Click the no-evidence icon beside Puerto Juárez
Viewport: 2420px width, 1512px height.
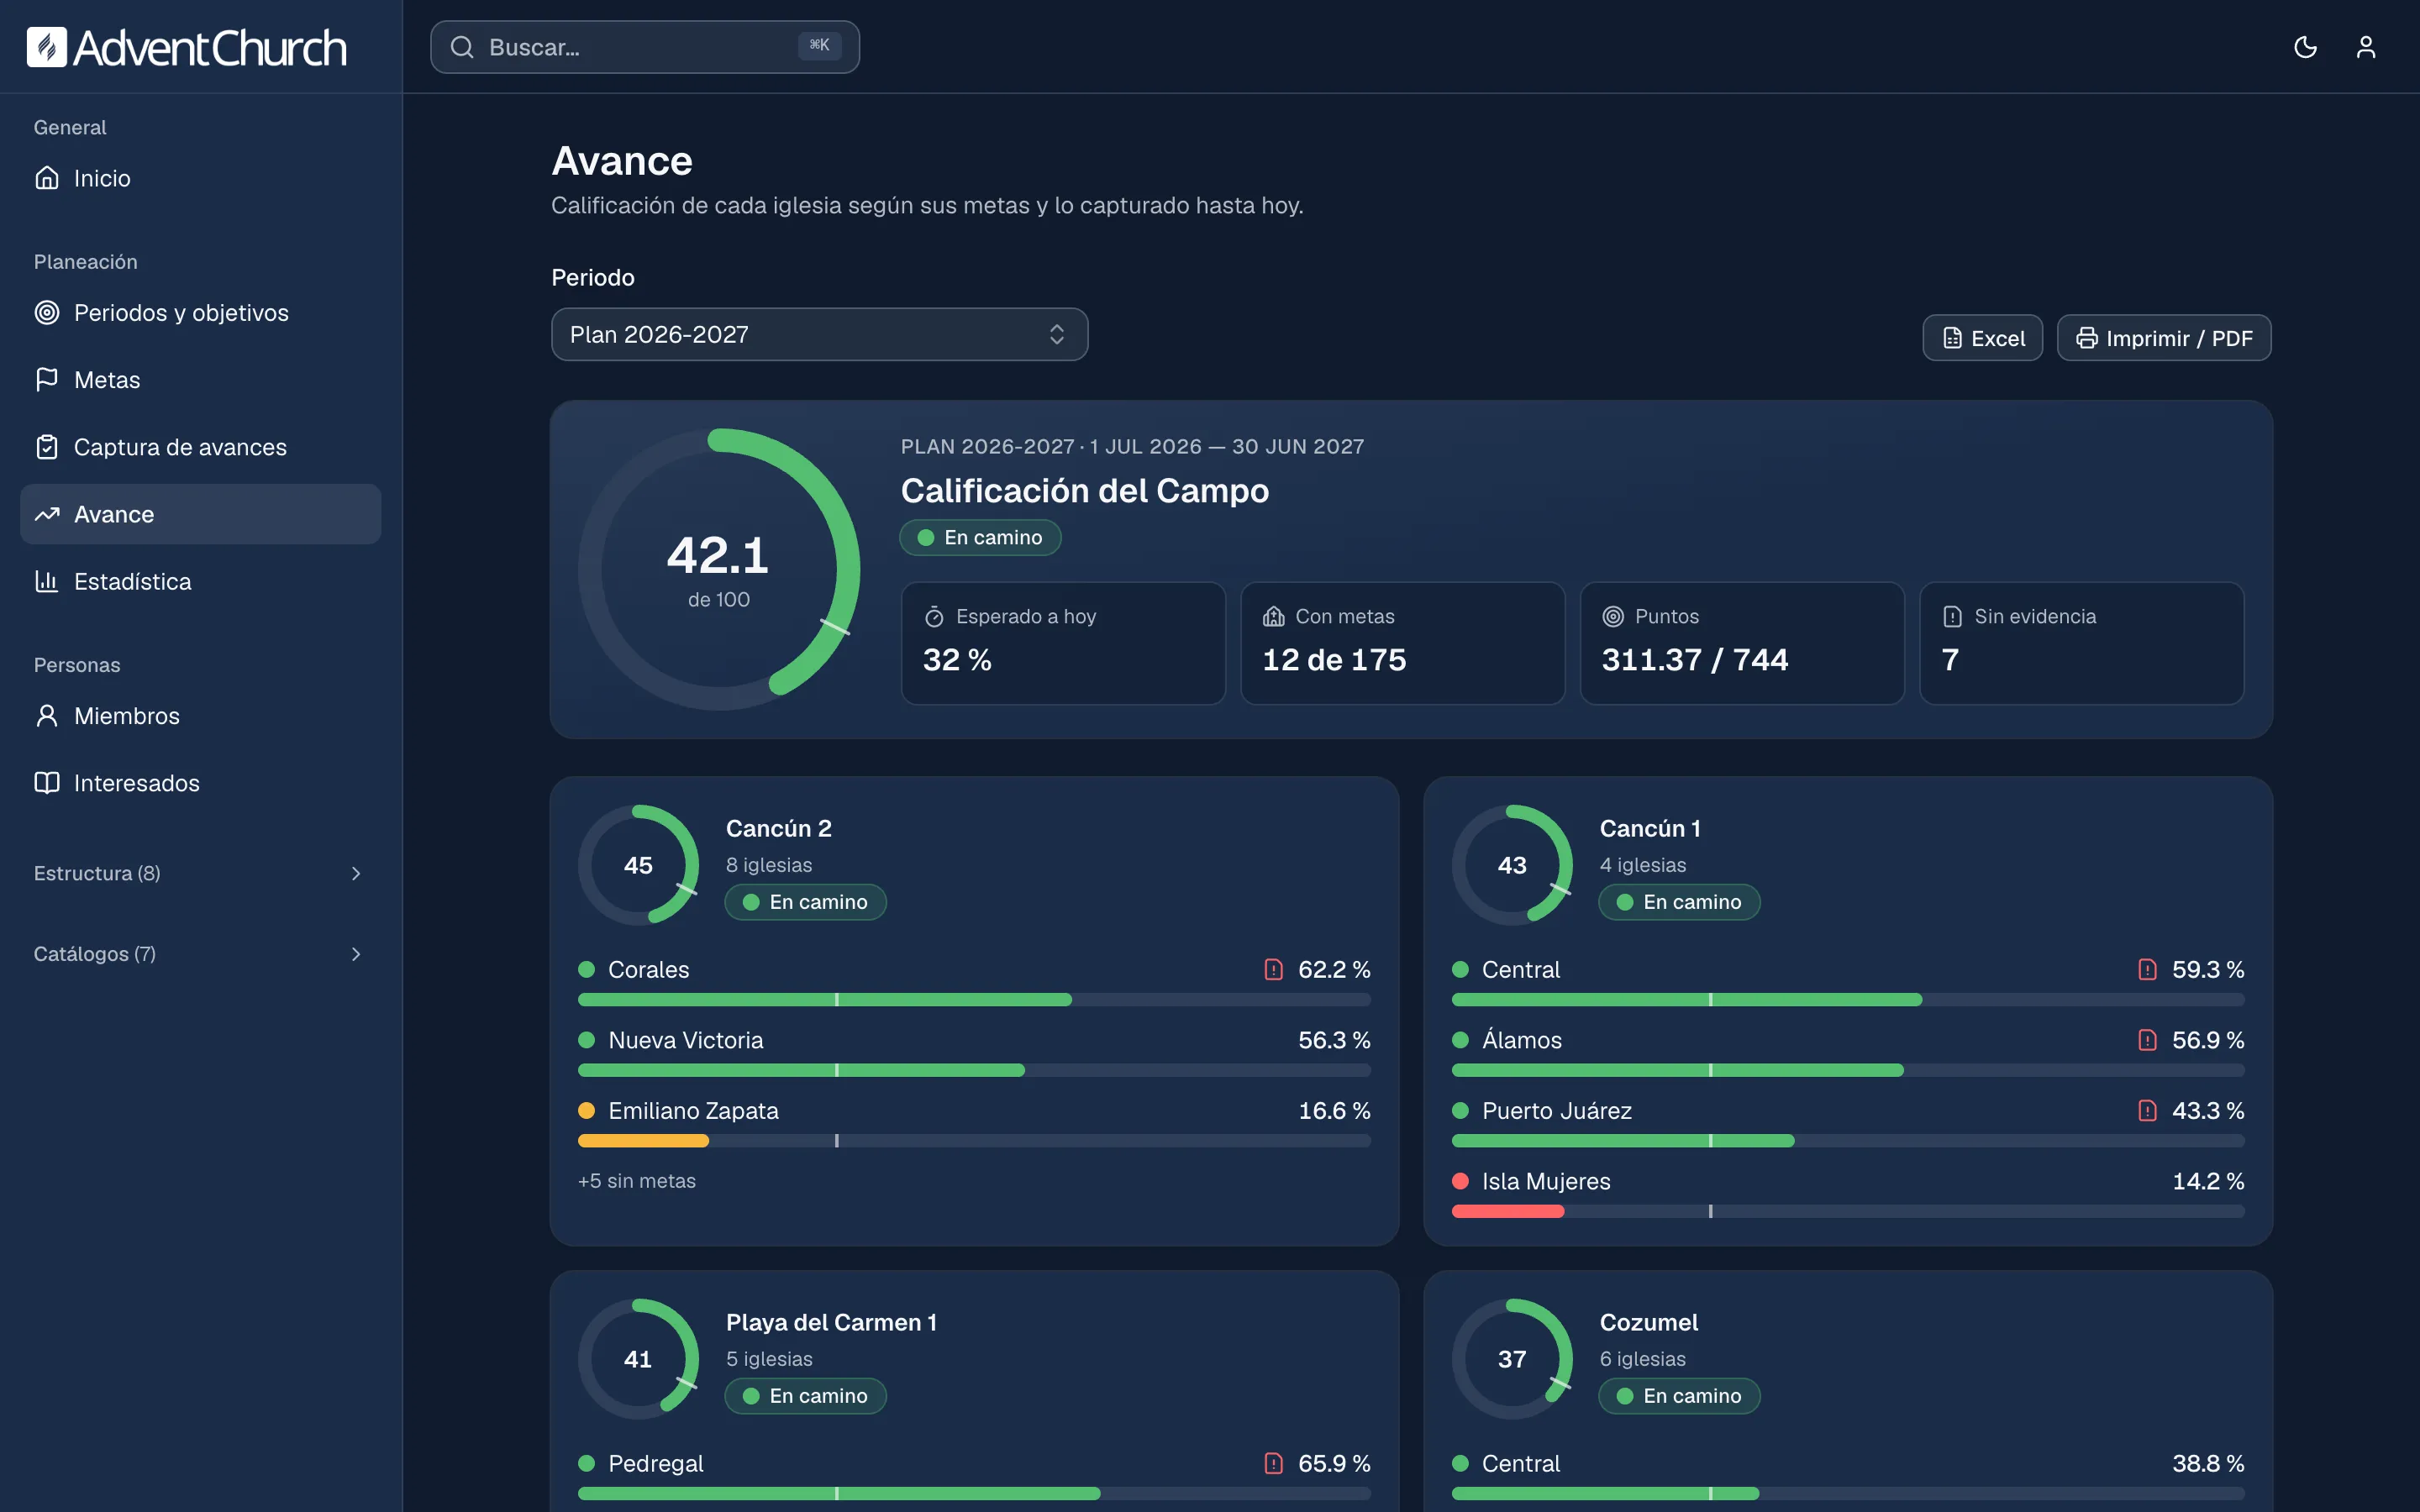(x=2147, y=1111)
